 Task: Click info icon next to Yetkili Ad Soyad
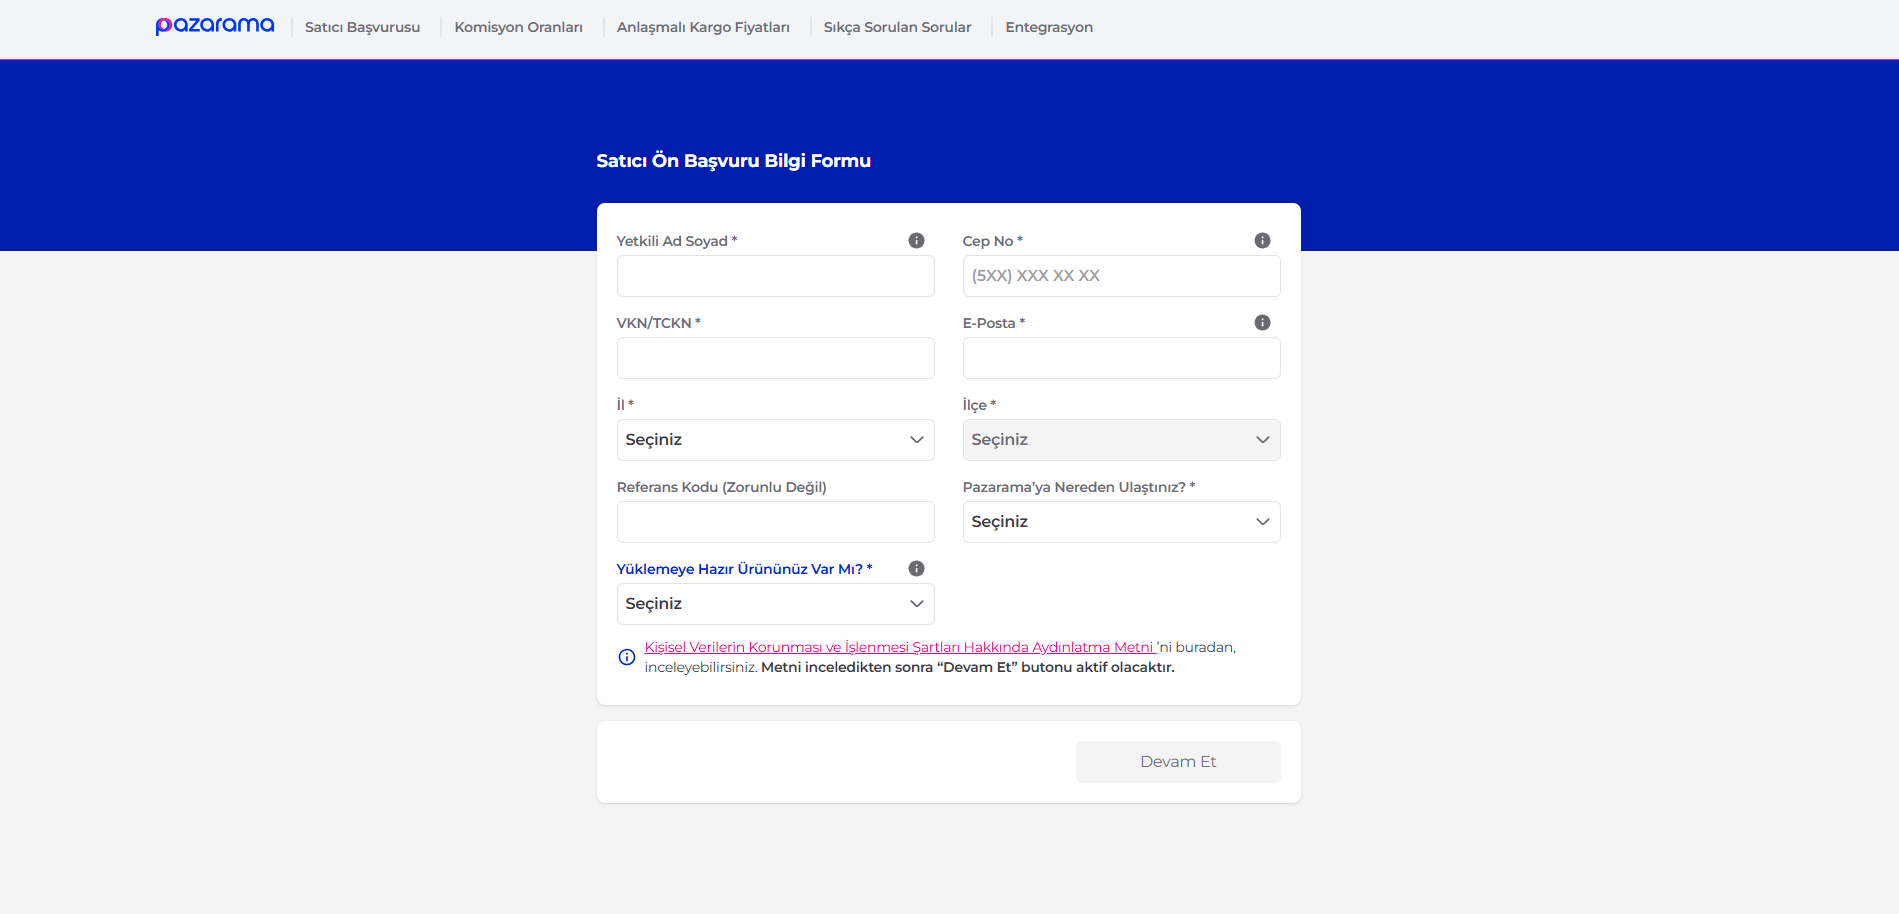tap(916, 241)
